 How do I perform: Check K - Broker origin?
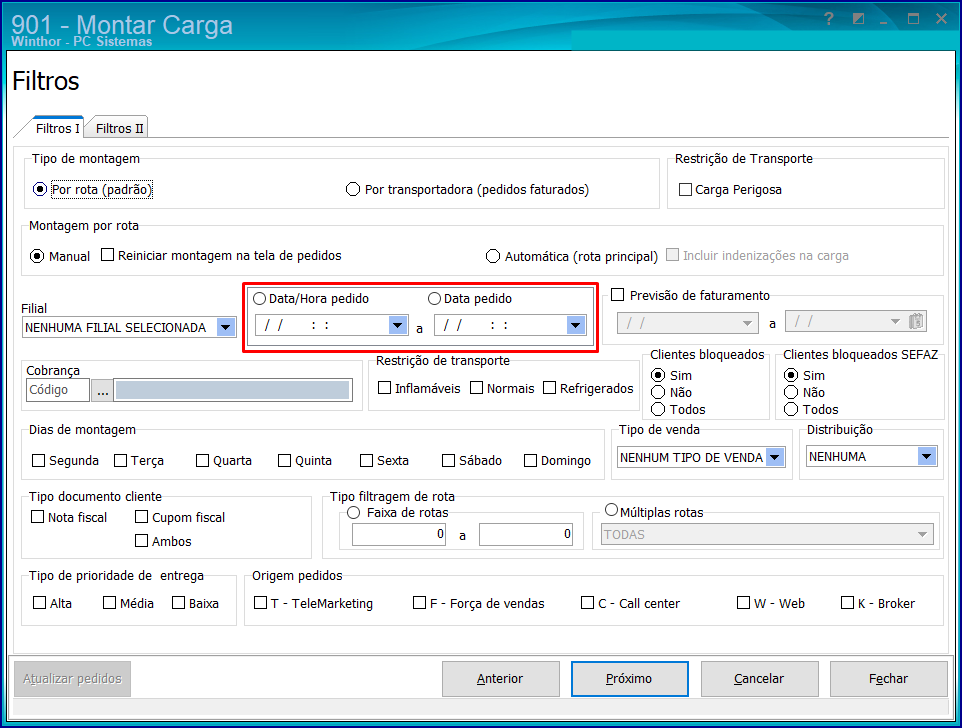[847, 603]
